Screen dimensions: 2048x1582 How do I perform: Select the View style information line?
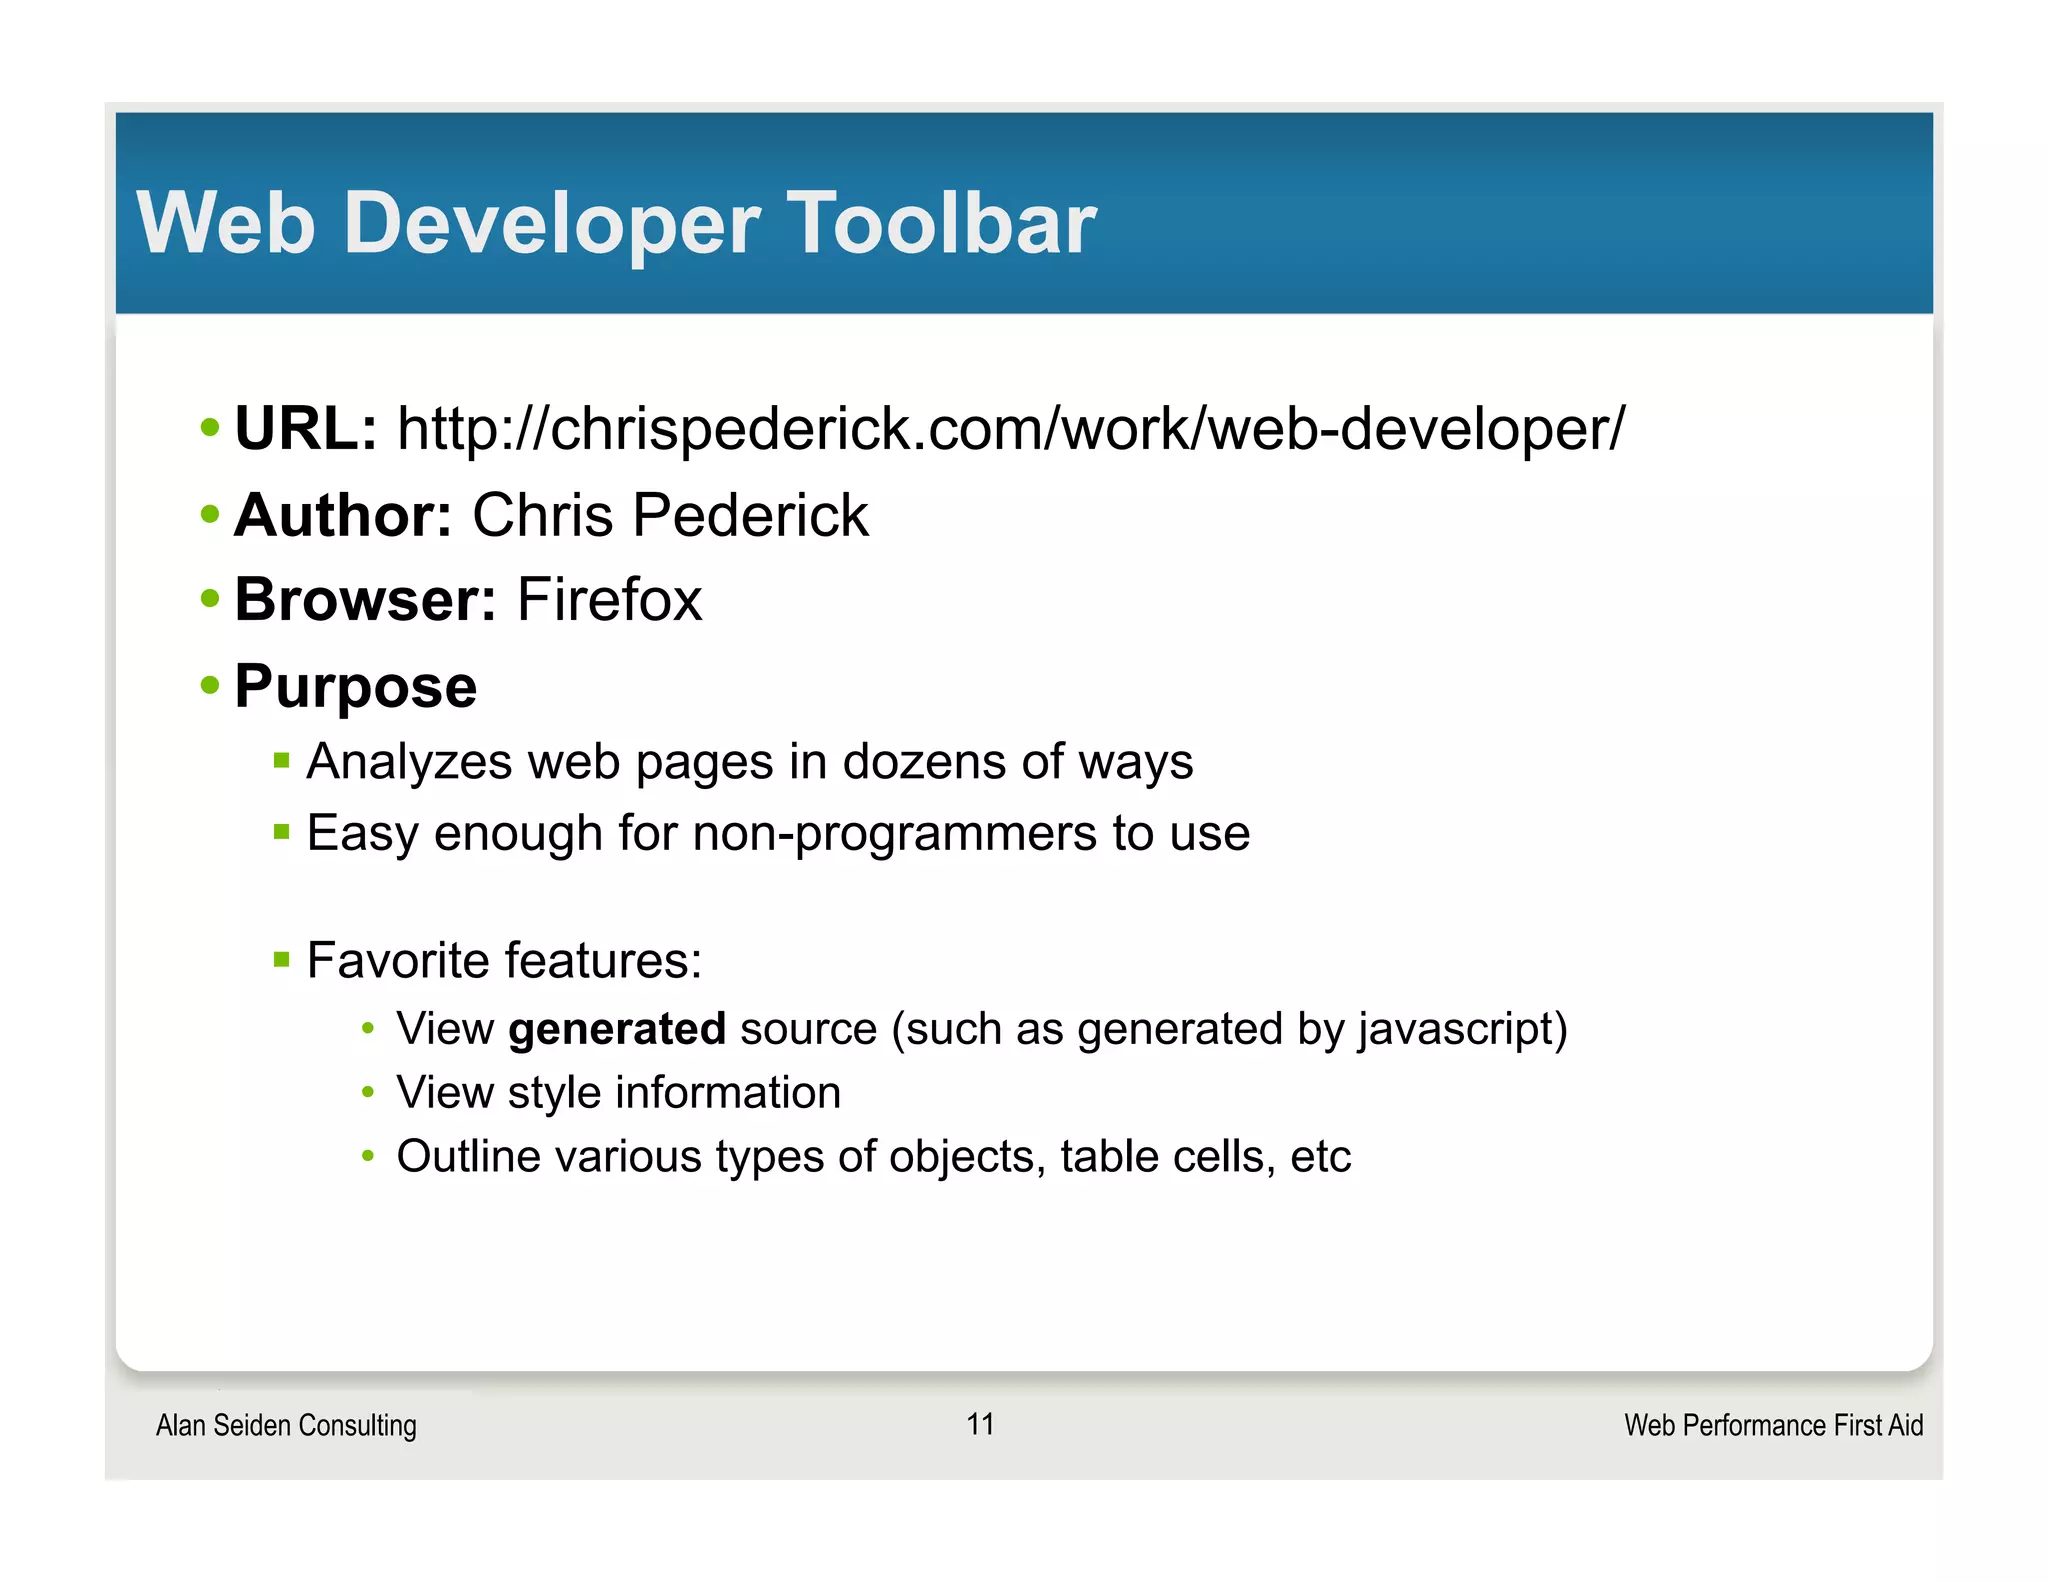[618, 1093]
